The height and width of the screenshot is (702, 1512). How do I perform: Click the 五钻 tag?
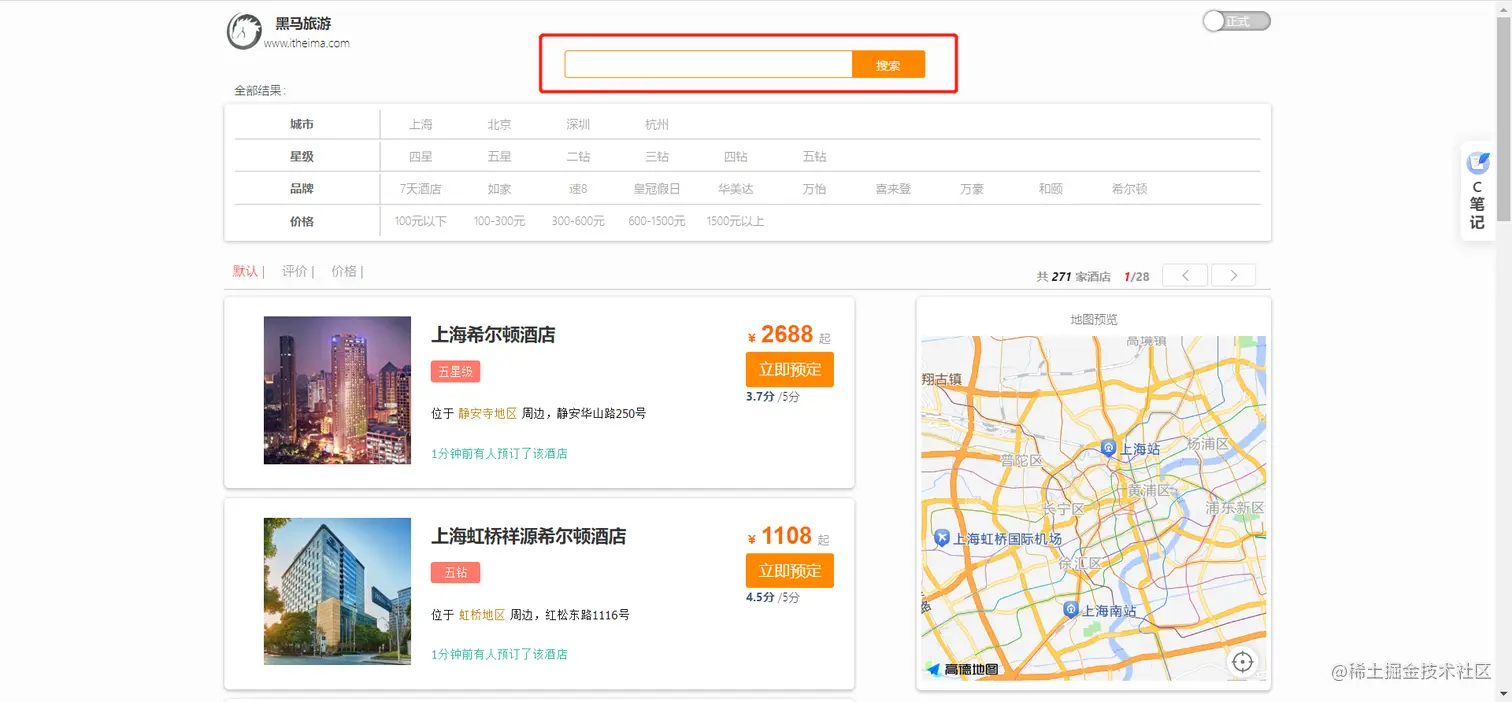point(456,572)
